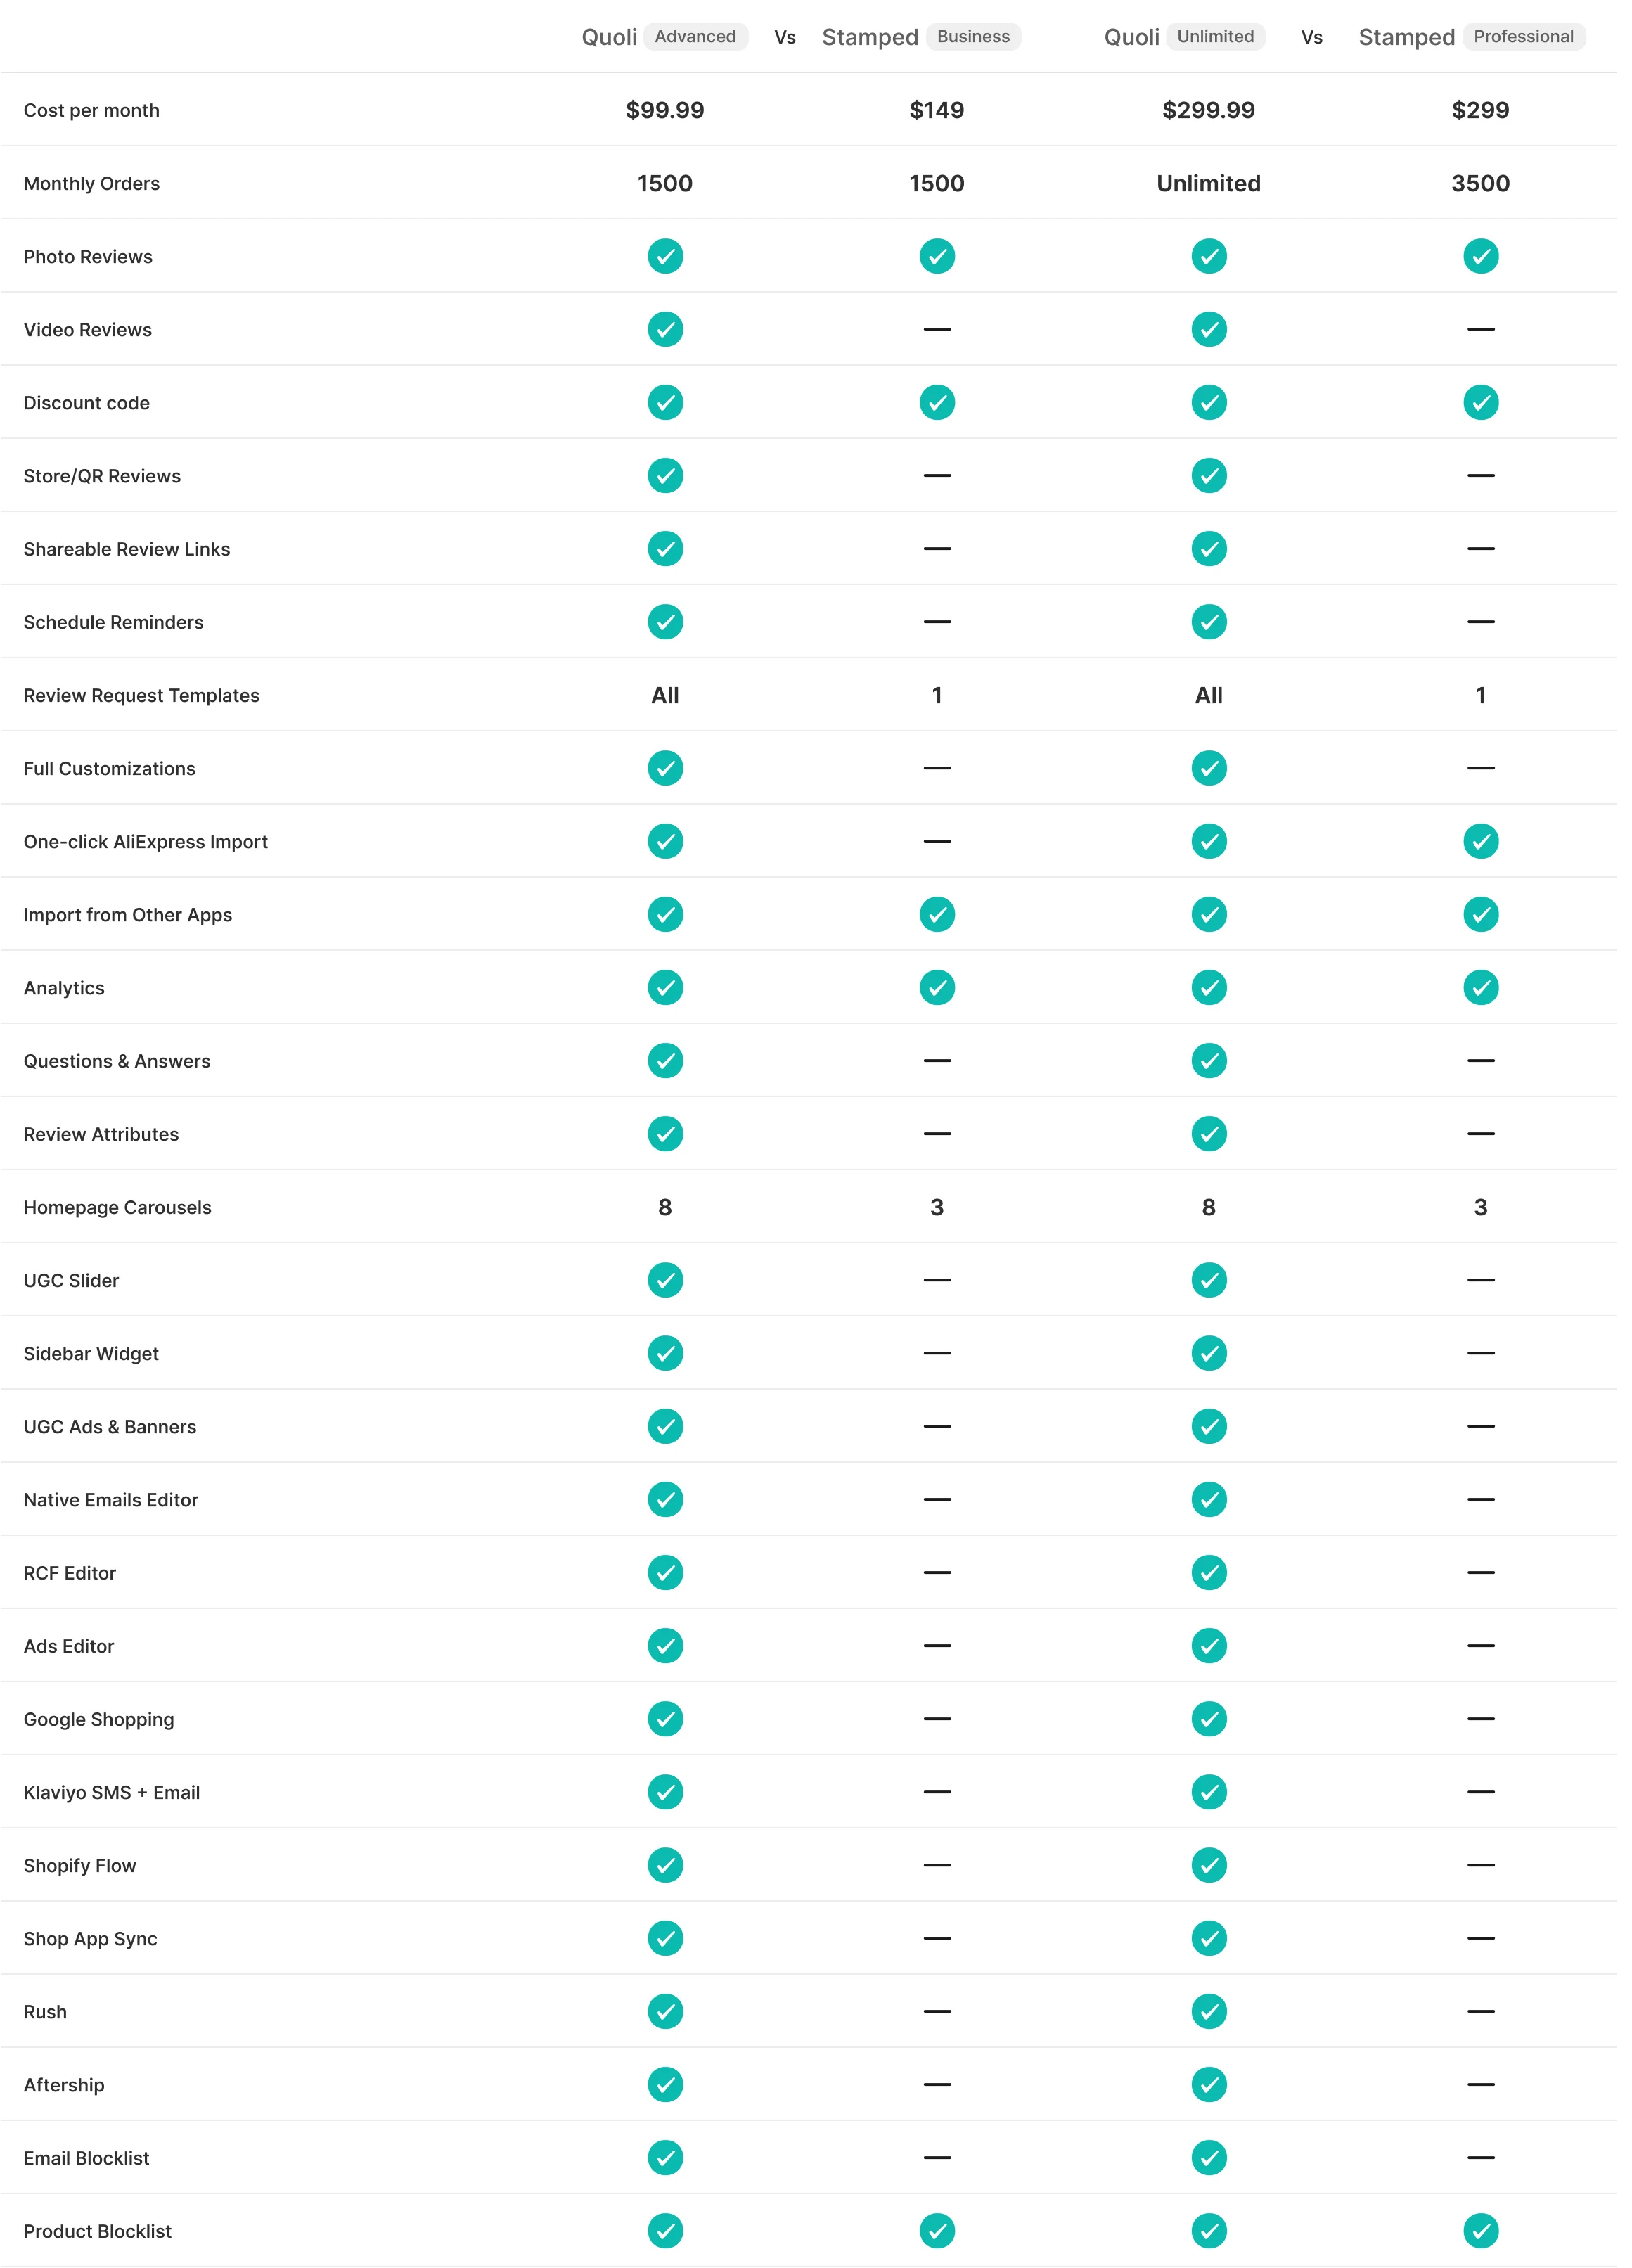Screen dimensions: 1632x2268
Task: Click Stamped Professional checkmark for Import from Other Apps
Action: pos(1480,914)
